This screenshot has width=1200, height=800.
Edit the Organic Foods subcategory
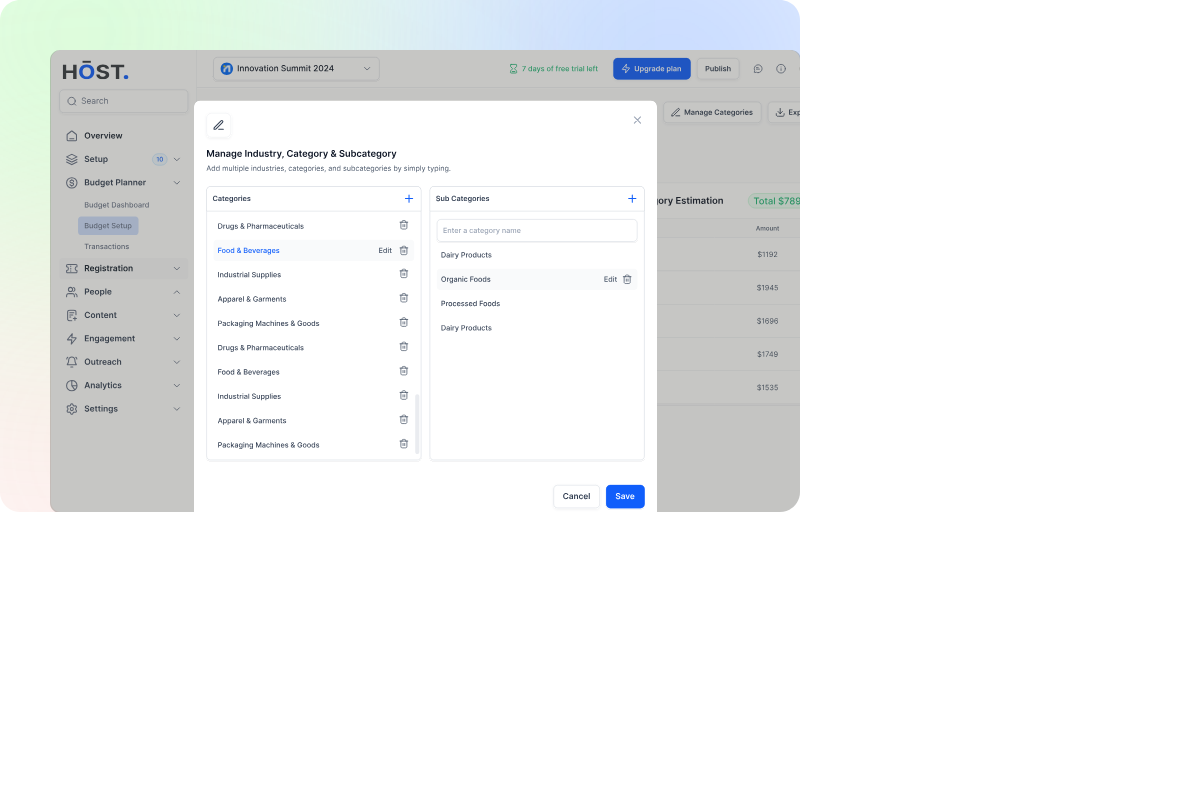(610, 279)
